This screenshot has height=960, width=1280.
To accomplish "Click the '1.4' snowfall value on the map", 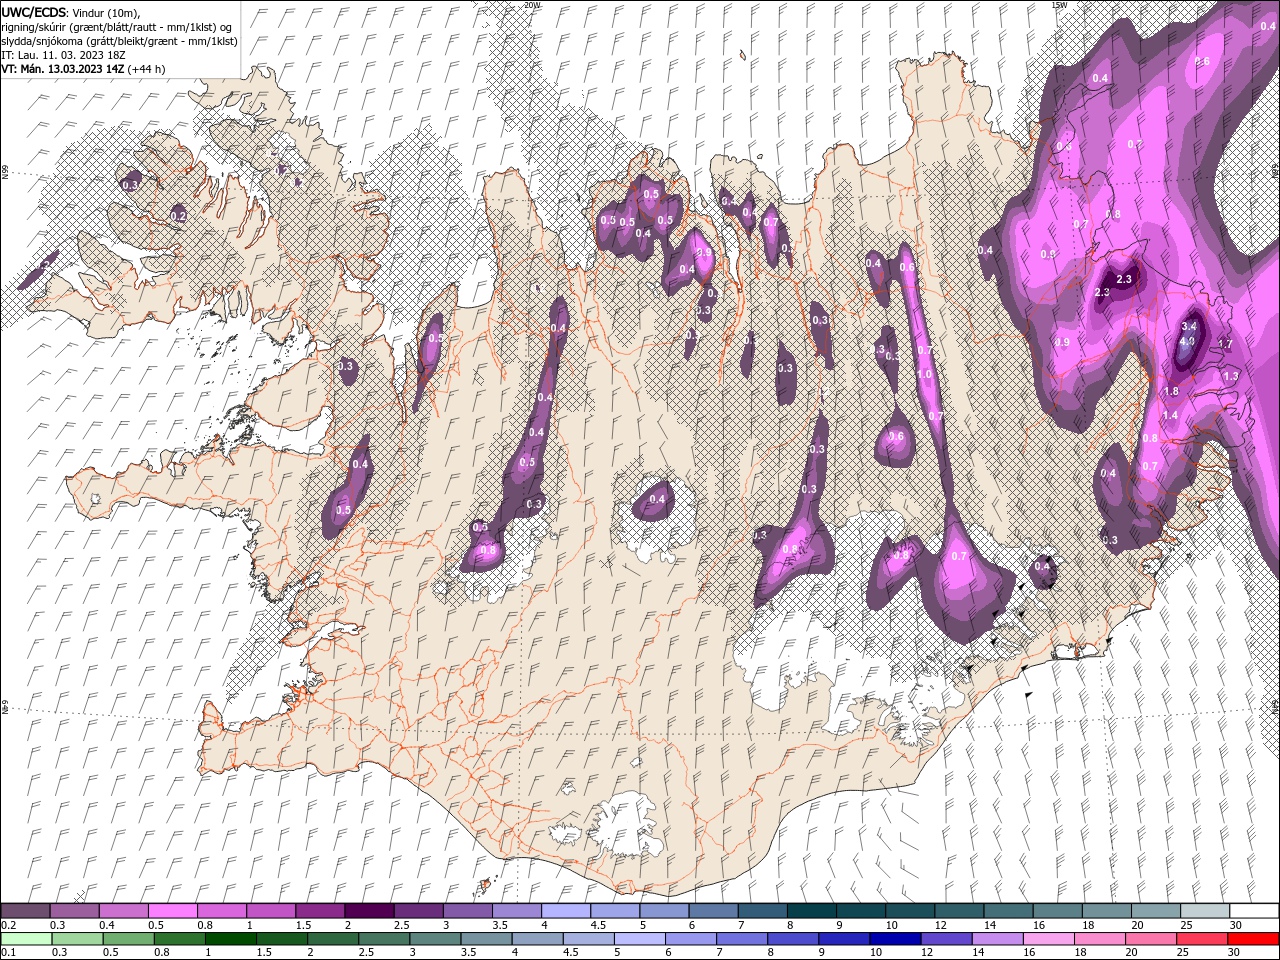I will click(1171, 415).
